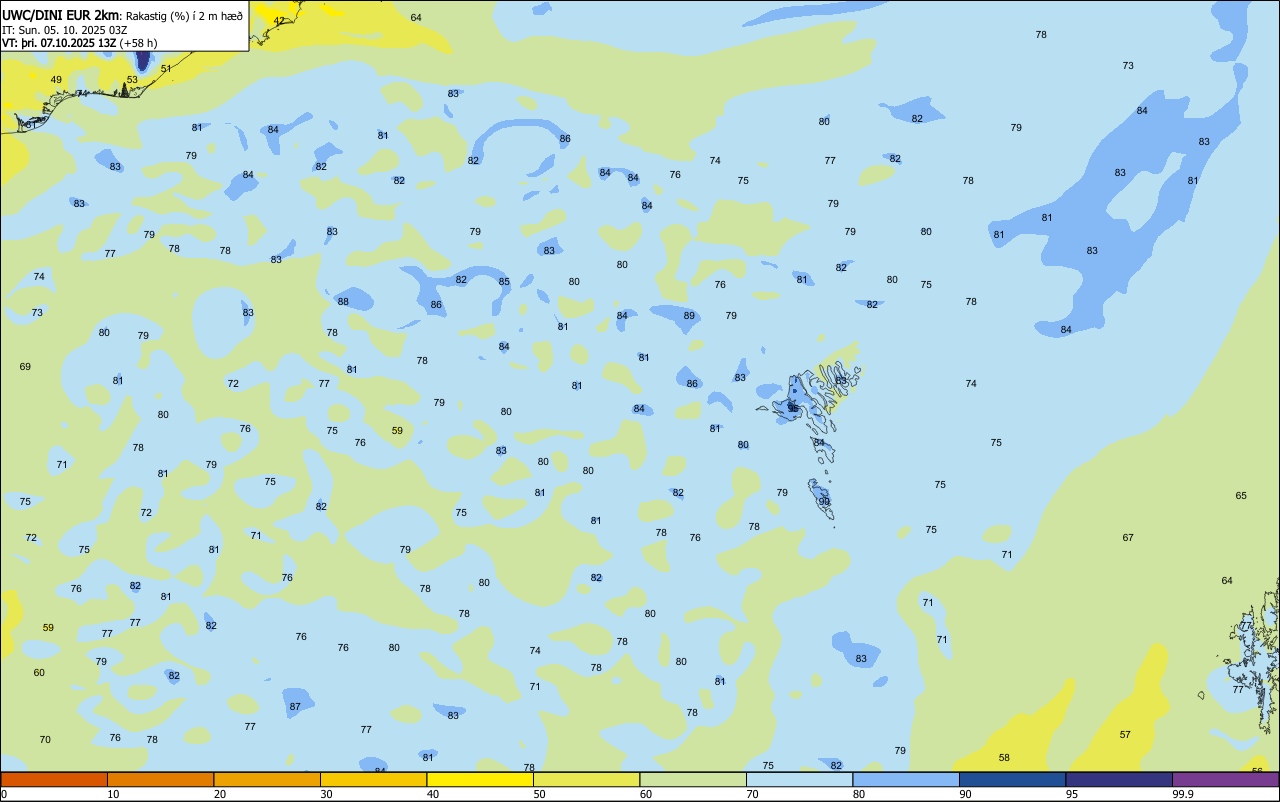The height and width of the screenshot is (802, 1280).
Task: Click the humidity value 95 on the Faroe Islands
Action: pos(794,408)
